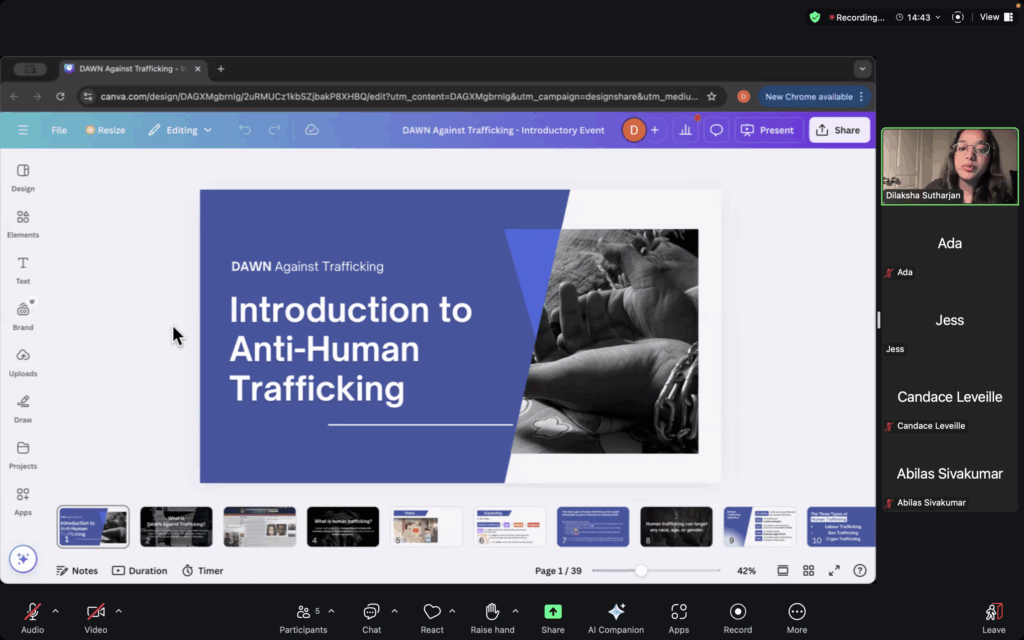Open the Elements panel in Canva sidebar

coord(22,223)
